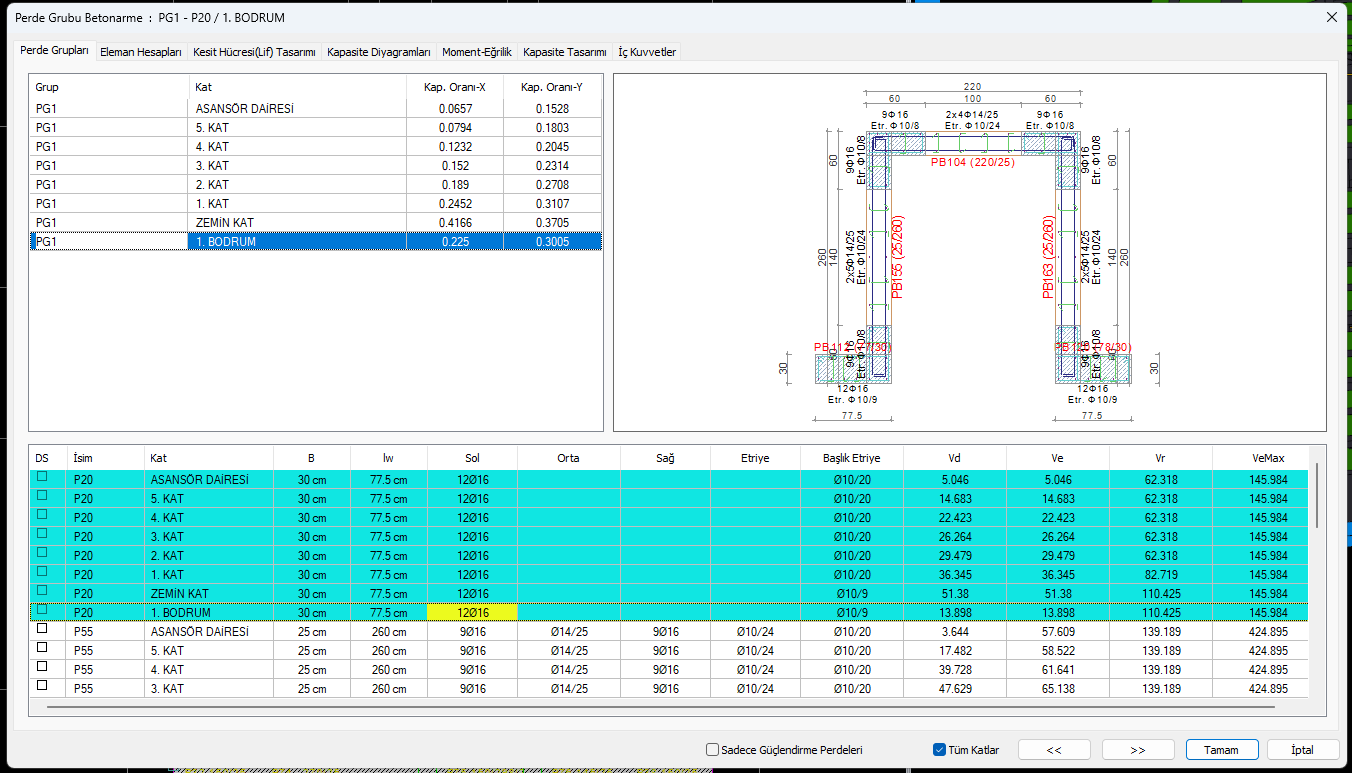1352x773 pixels.
Task: Go to next wall with >> button
Action: (1138, 749)
